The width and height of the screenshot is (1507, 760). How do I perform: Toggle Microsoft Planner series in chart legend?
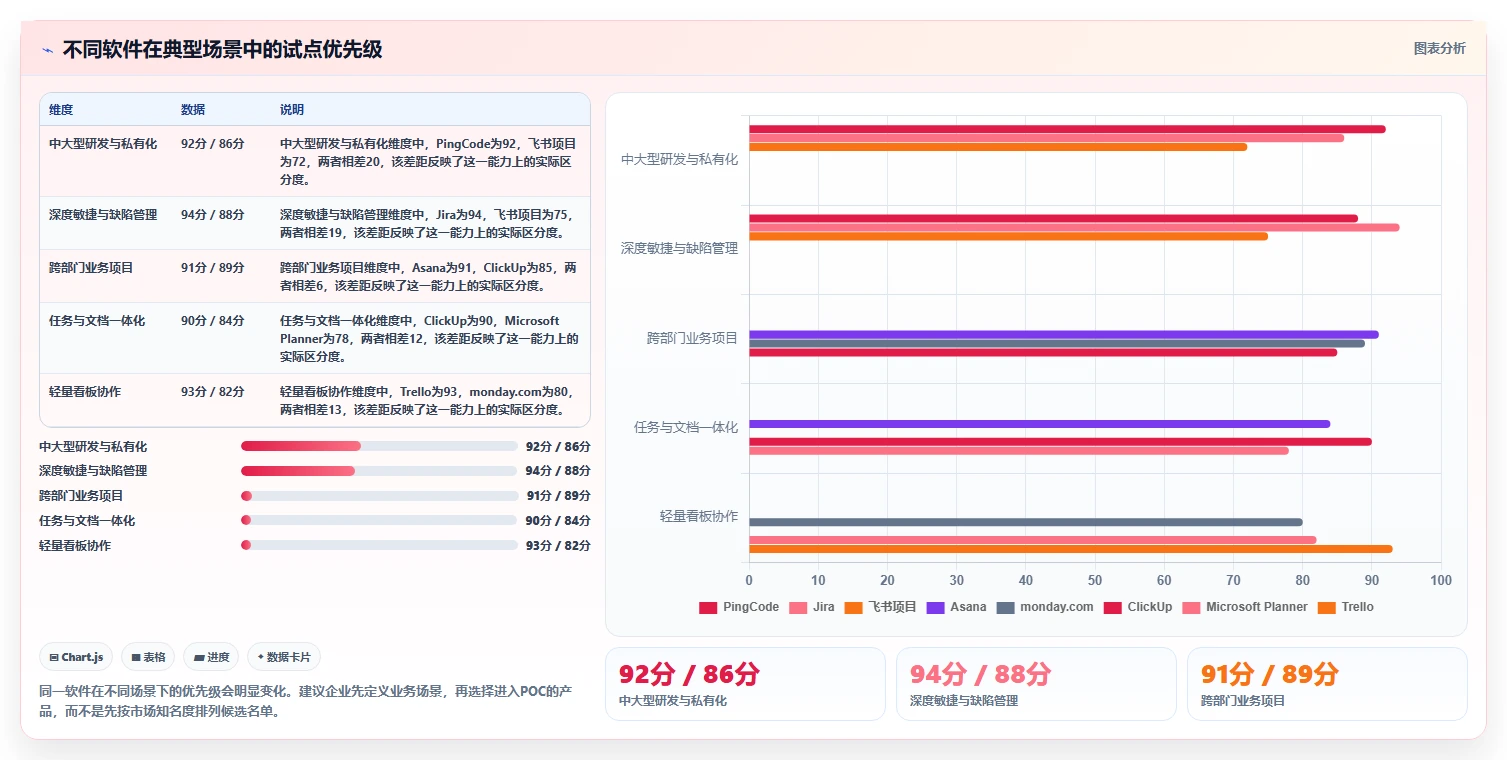coord(1245,607)
